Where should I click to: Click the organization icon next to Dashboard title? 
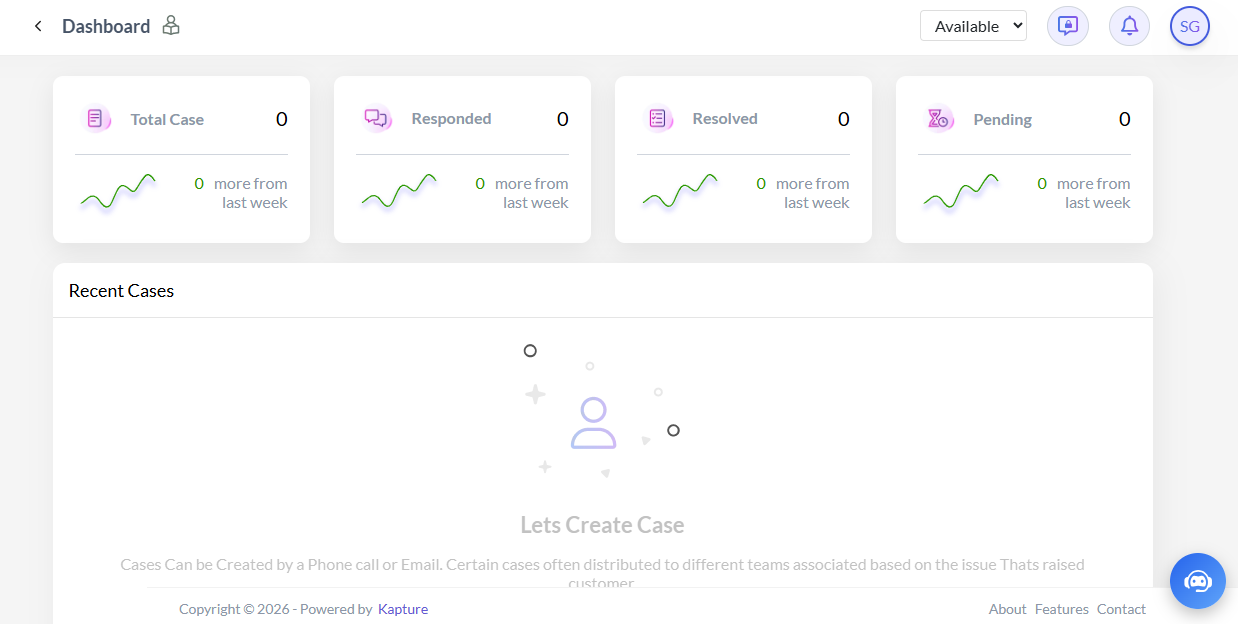pyautogui.click(x=171, y=26)
